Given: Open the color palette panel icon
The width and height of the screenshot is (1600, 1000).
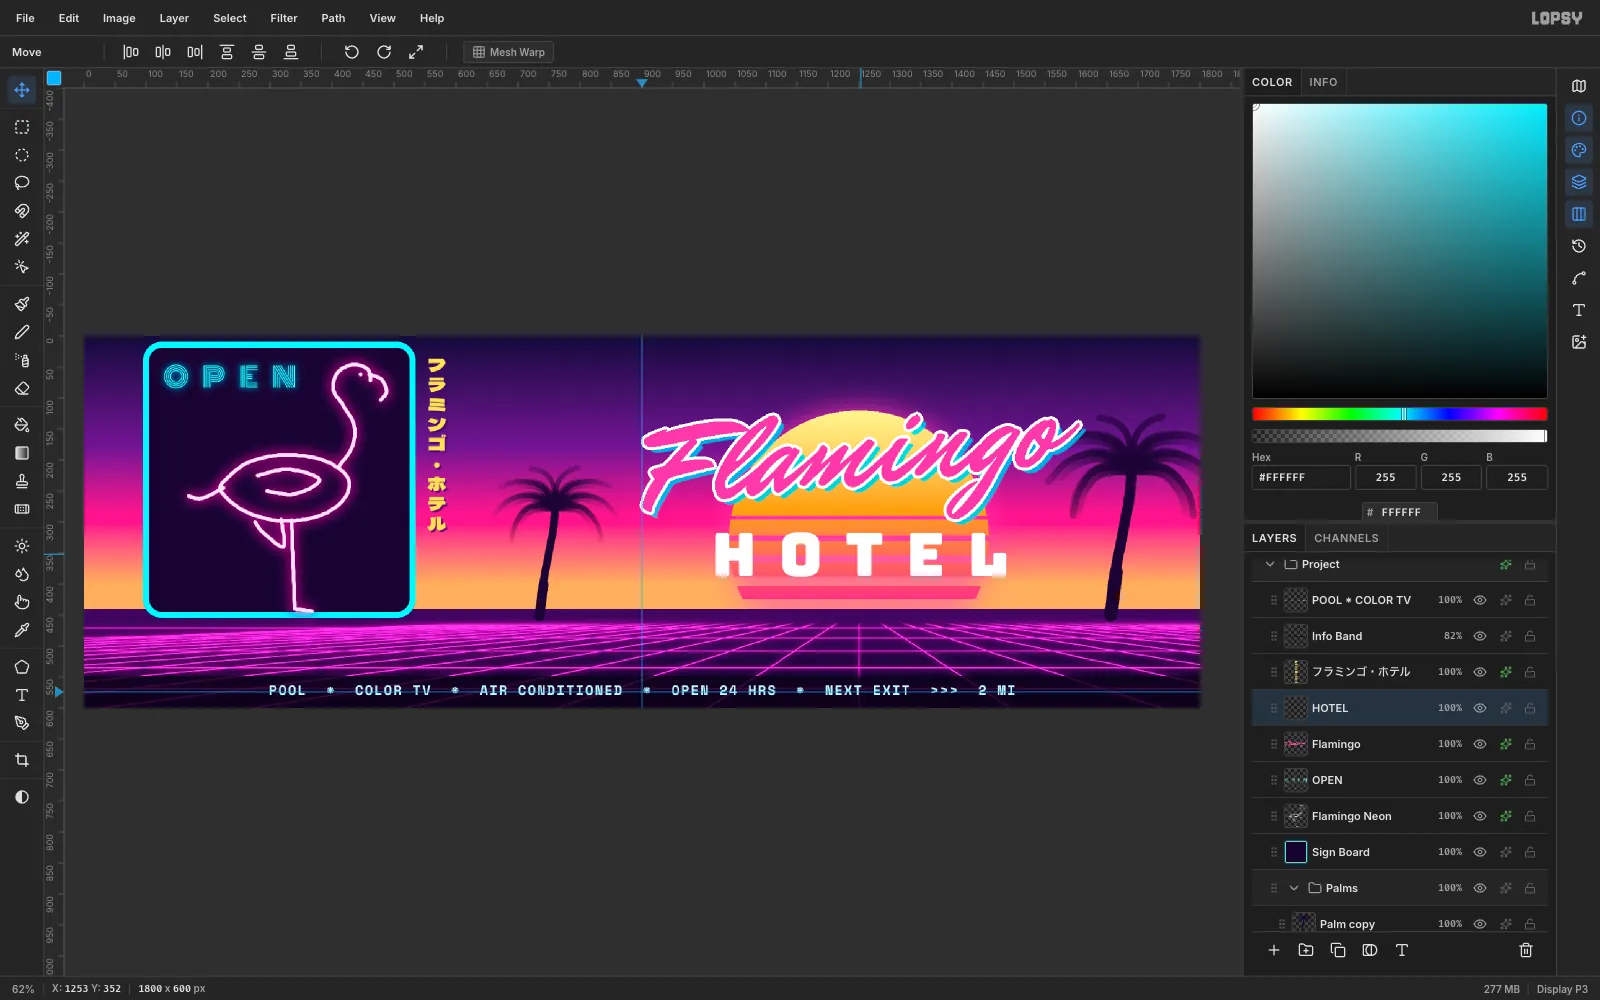Looking at the screenshot, I should coord(1579,150).
